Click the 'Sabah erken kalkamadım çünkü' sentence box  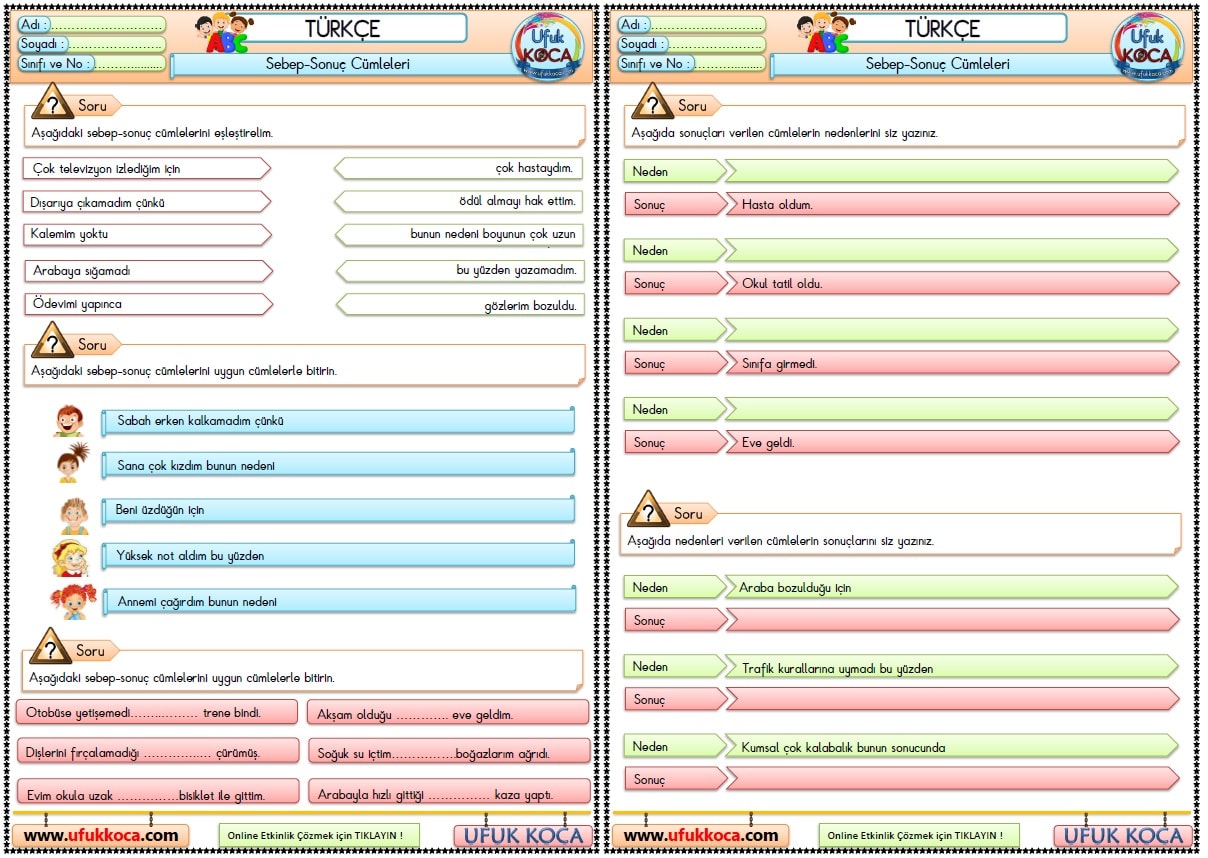tap(338, 421)
